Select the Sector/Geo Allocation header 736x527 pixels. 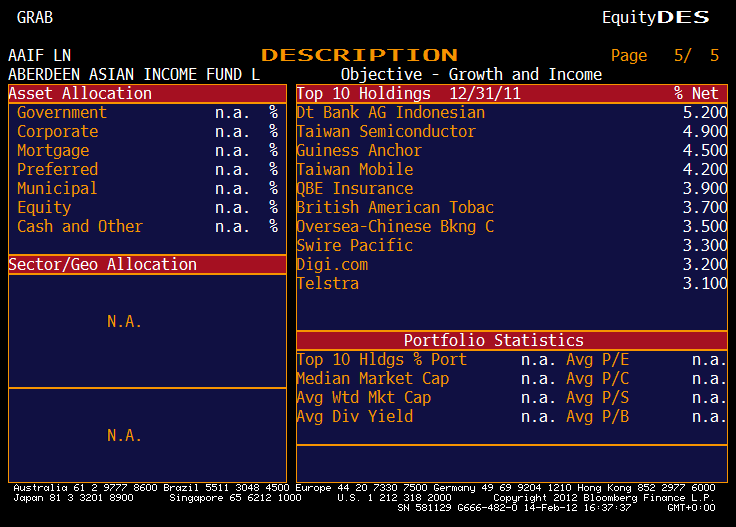click(103, 265)
